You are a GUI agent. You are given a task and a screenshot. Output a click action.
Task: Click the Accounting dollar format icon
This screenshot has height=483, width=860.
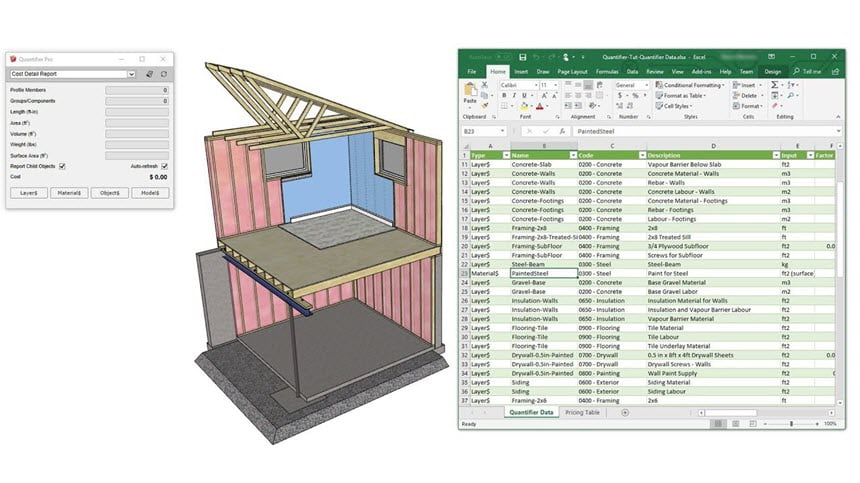[x=620, y=95]
